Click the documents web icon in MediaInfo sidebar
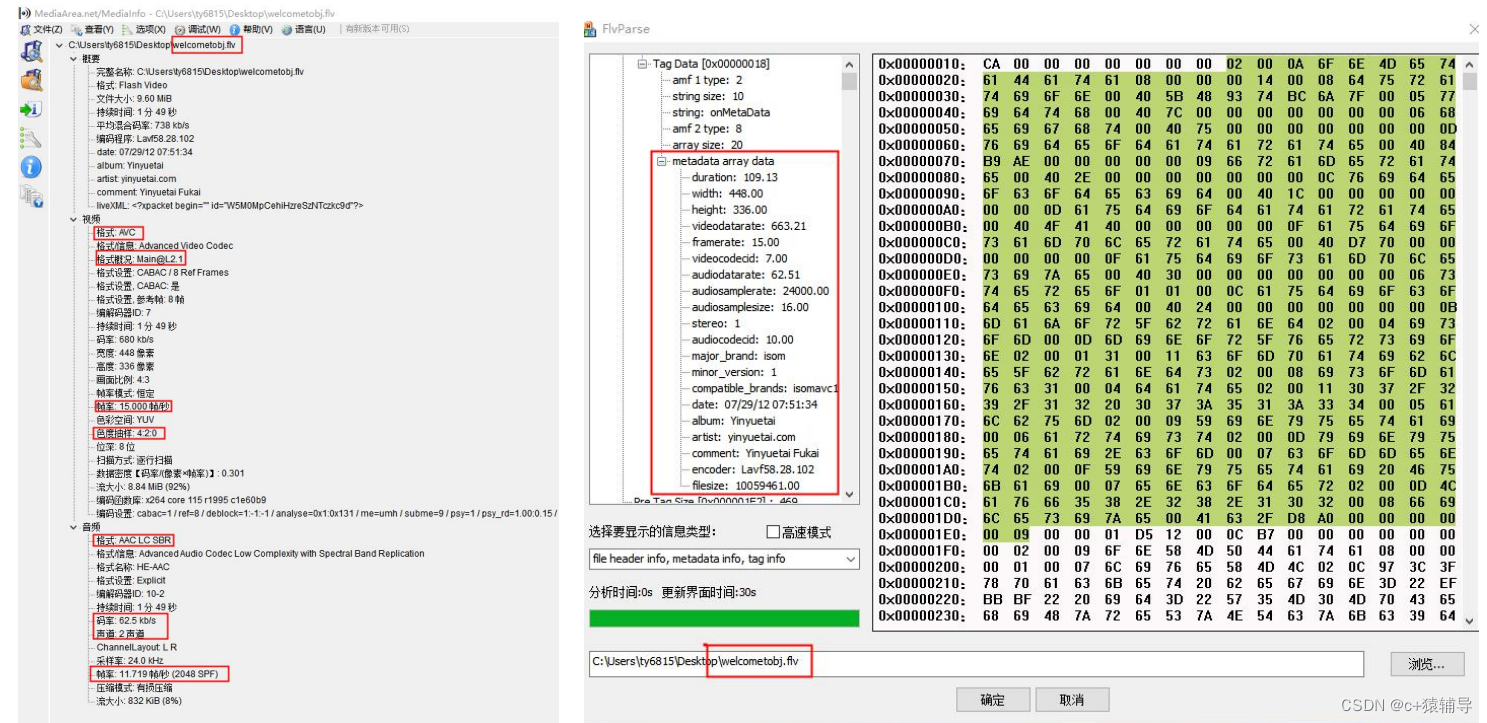Image resolution: width=1487 pixels, height=723 pixels. pyautogui.click(x=32, y=196)
